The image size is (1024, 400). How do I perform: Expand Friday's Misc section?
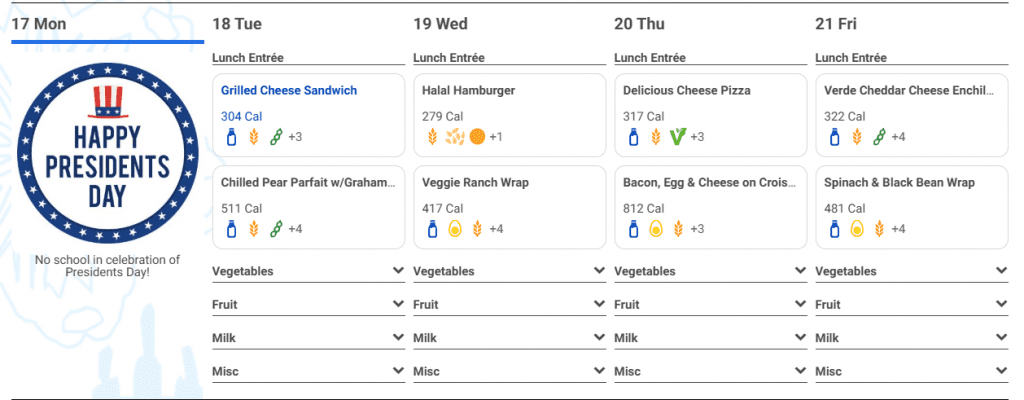point(912,371)
